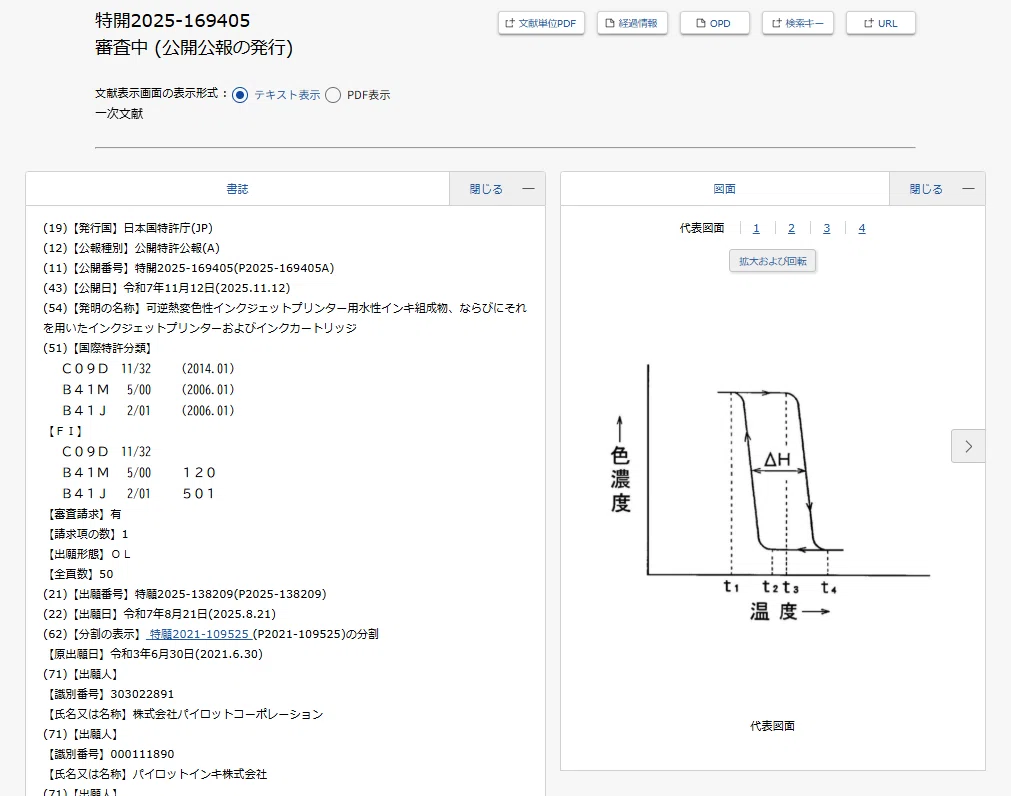This screenshot has width=1011, height=796.
Task: Select the 代表図面 drawing tab
Action: point(702,228)
